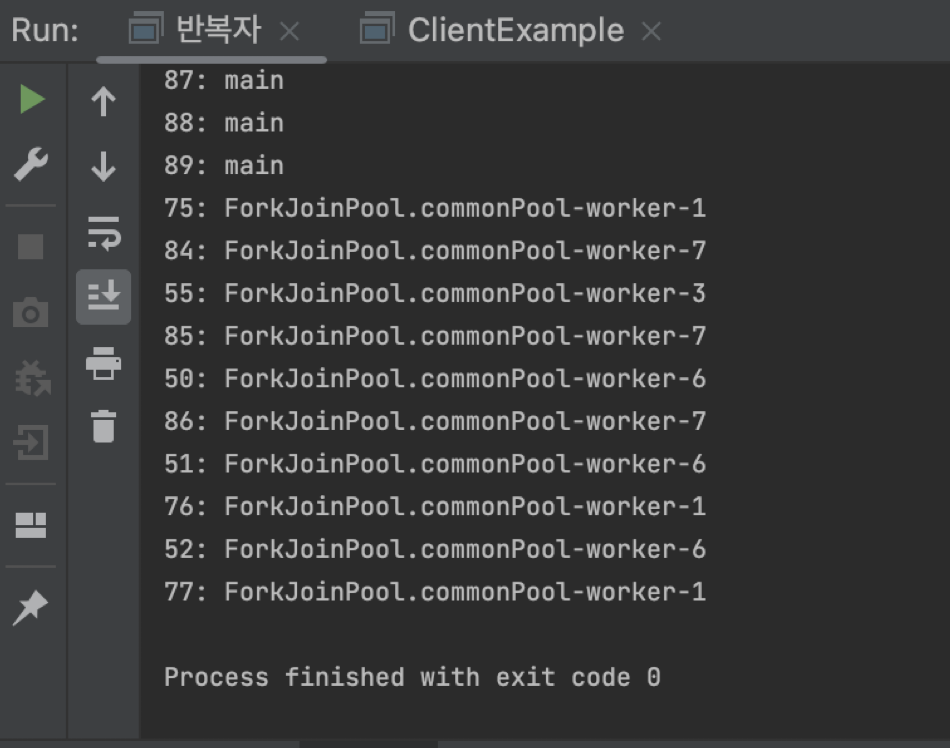Print console output with the printer icon
Image resolution: width=950 pixels, height=748 pixels.
pos(104,363)
